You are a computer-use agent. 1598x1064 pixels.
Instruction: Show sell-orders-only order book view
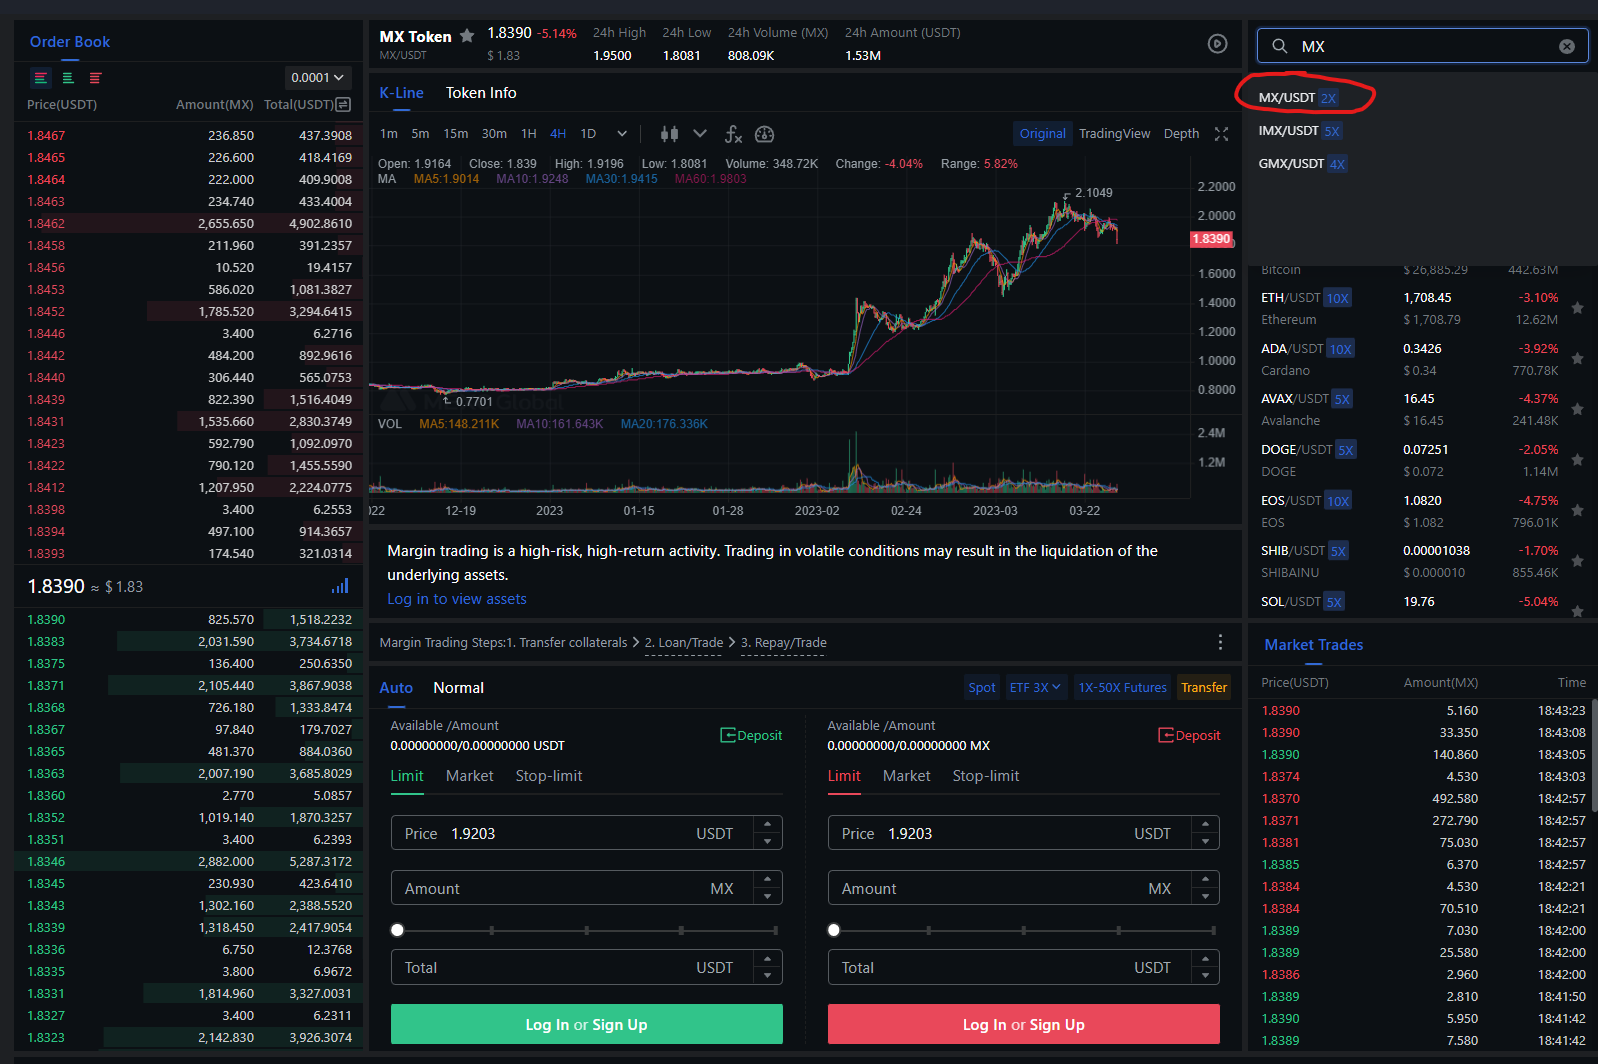point(95,78)
